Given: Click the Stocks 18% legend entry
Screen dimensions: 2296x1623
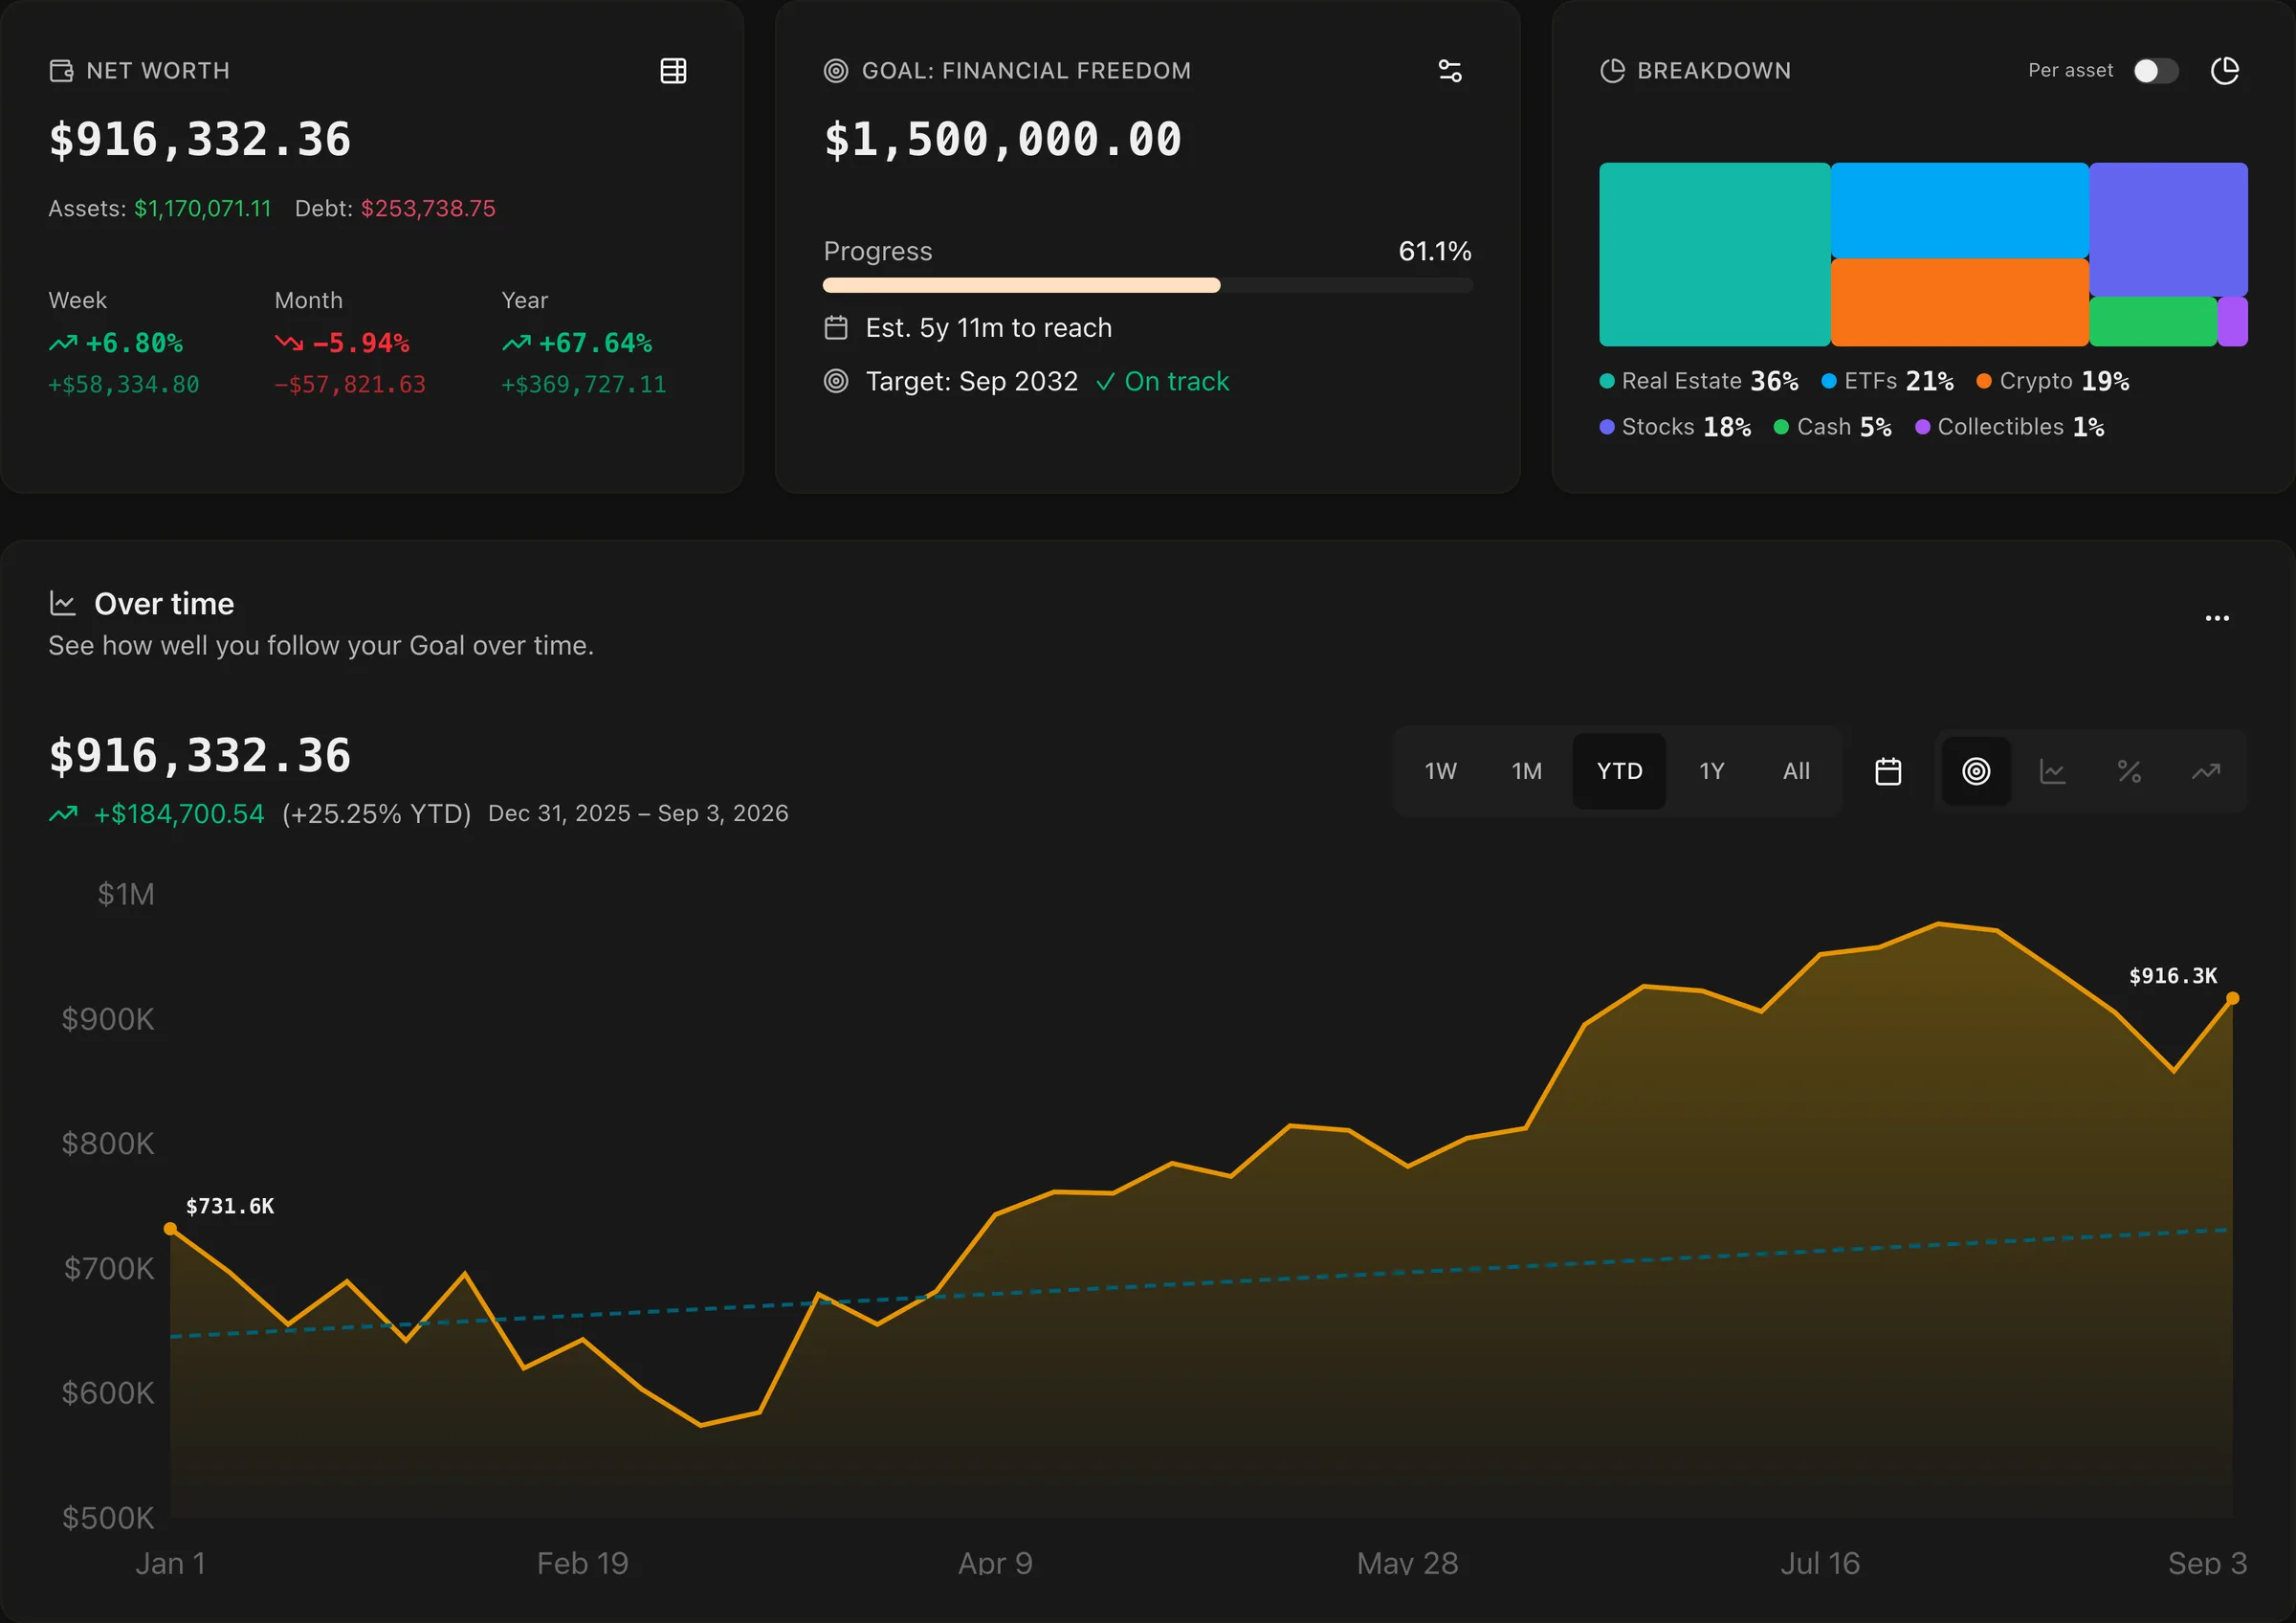Looking at the screenshot, I should pyautogui.click(x=1675, y=427).
